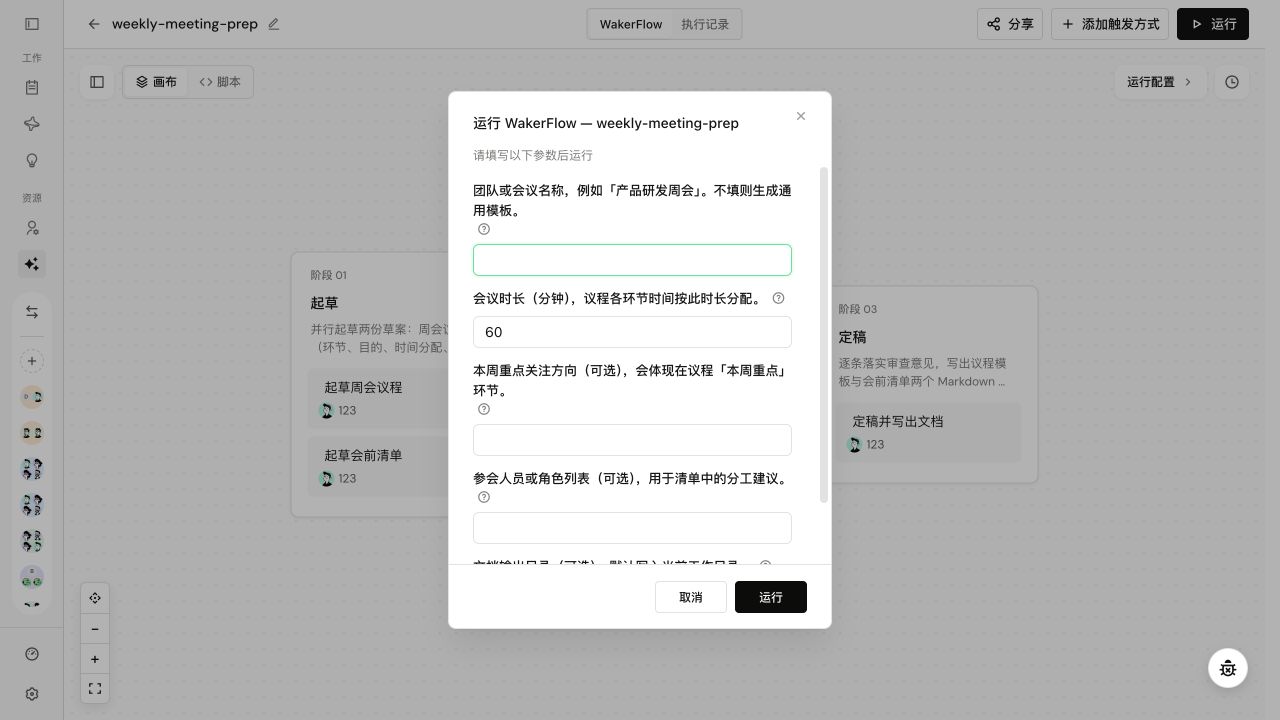Expand the 运行配置 panel

click(1160, 82)
